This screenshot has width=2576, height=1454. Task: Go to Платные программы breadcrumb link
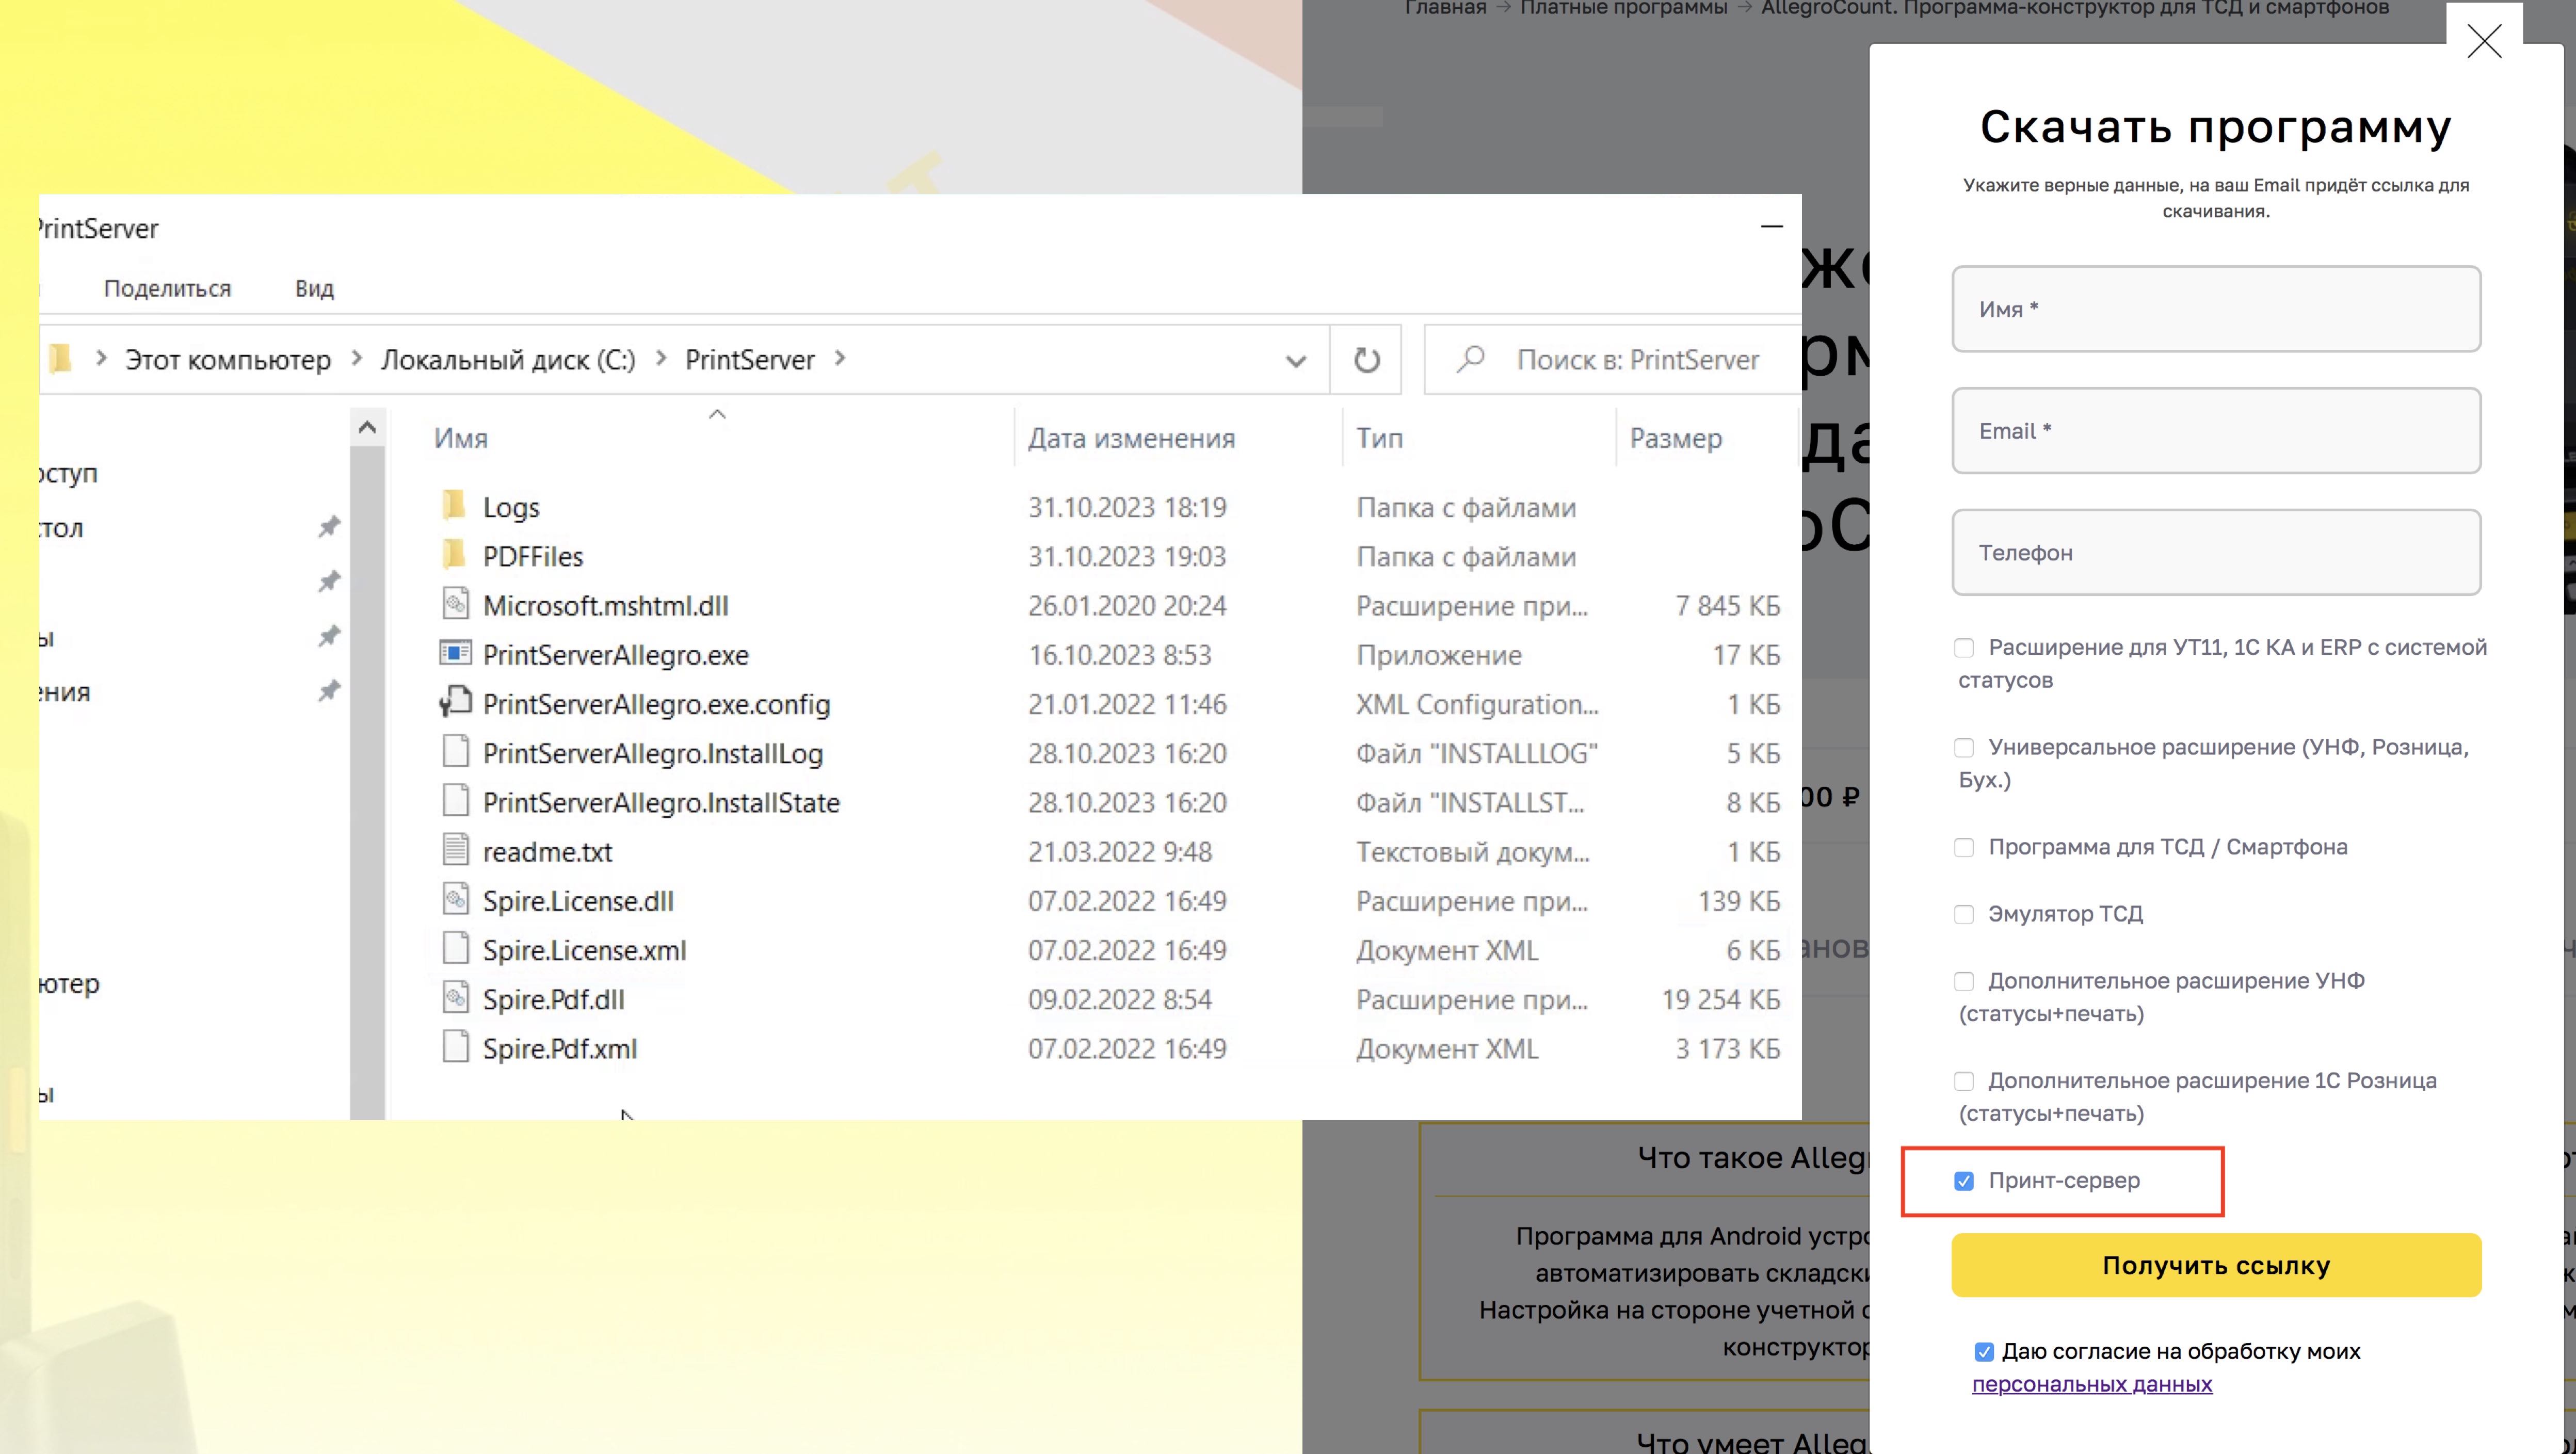coord(1623,8)
